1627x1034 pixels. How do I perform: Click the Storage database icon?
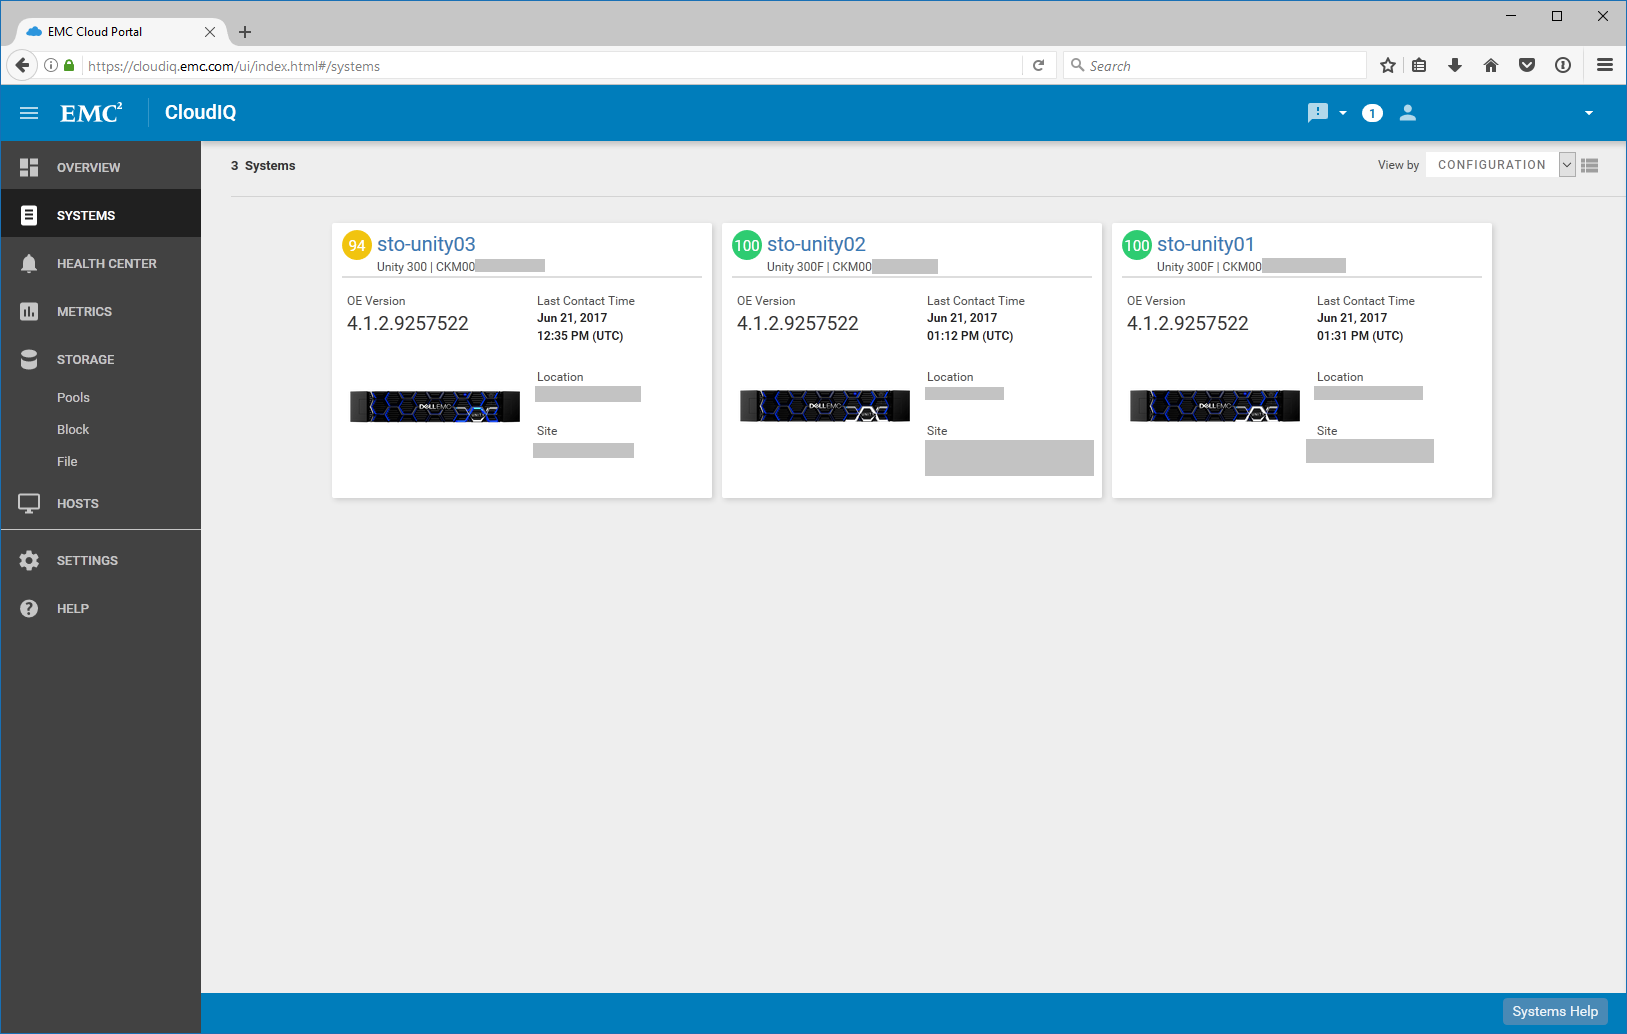29,360
